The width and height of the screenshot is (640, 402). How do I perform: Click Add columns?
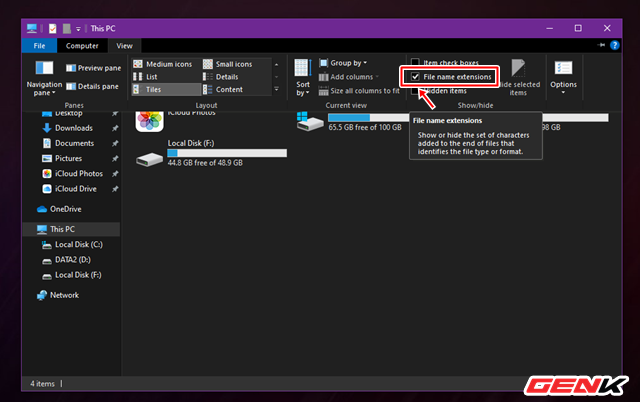point(349,77)
